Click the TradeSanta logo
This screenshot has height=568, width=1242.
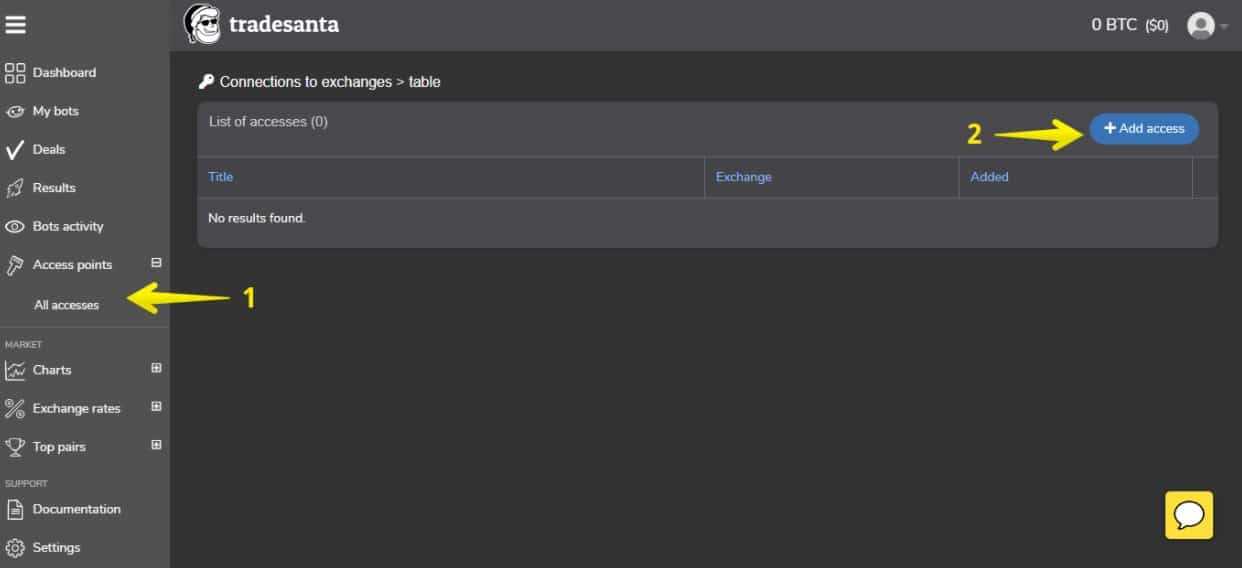pos(262,24)
